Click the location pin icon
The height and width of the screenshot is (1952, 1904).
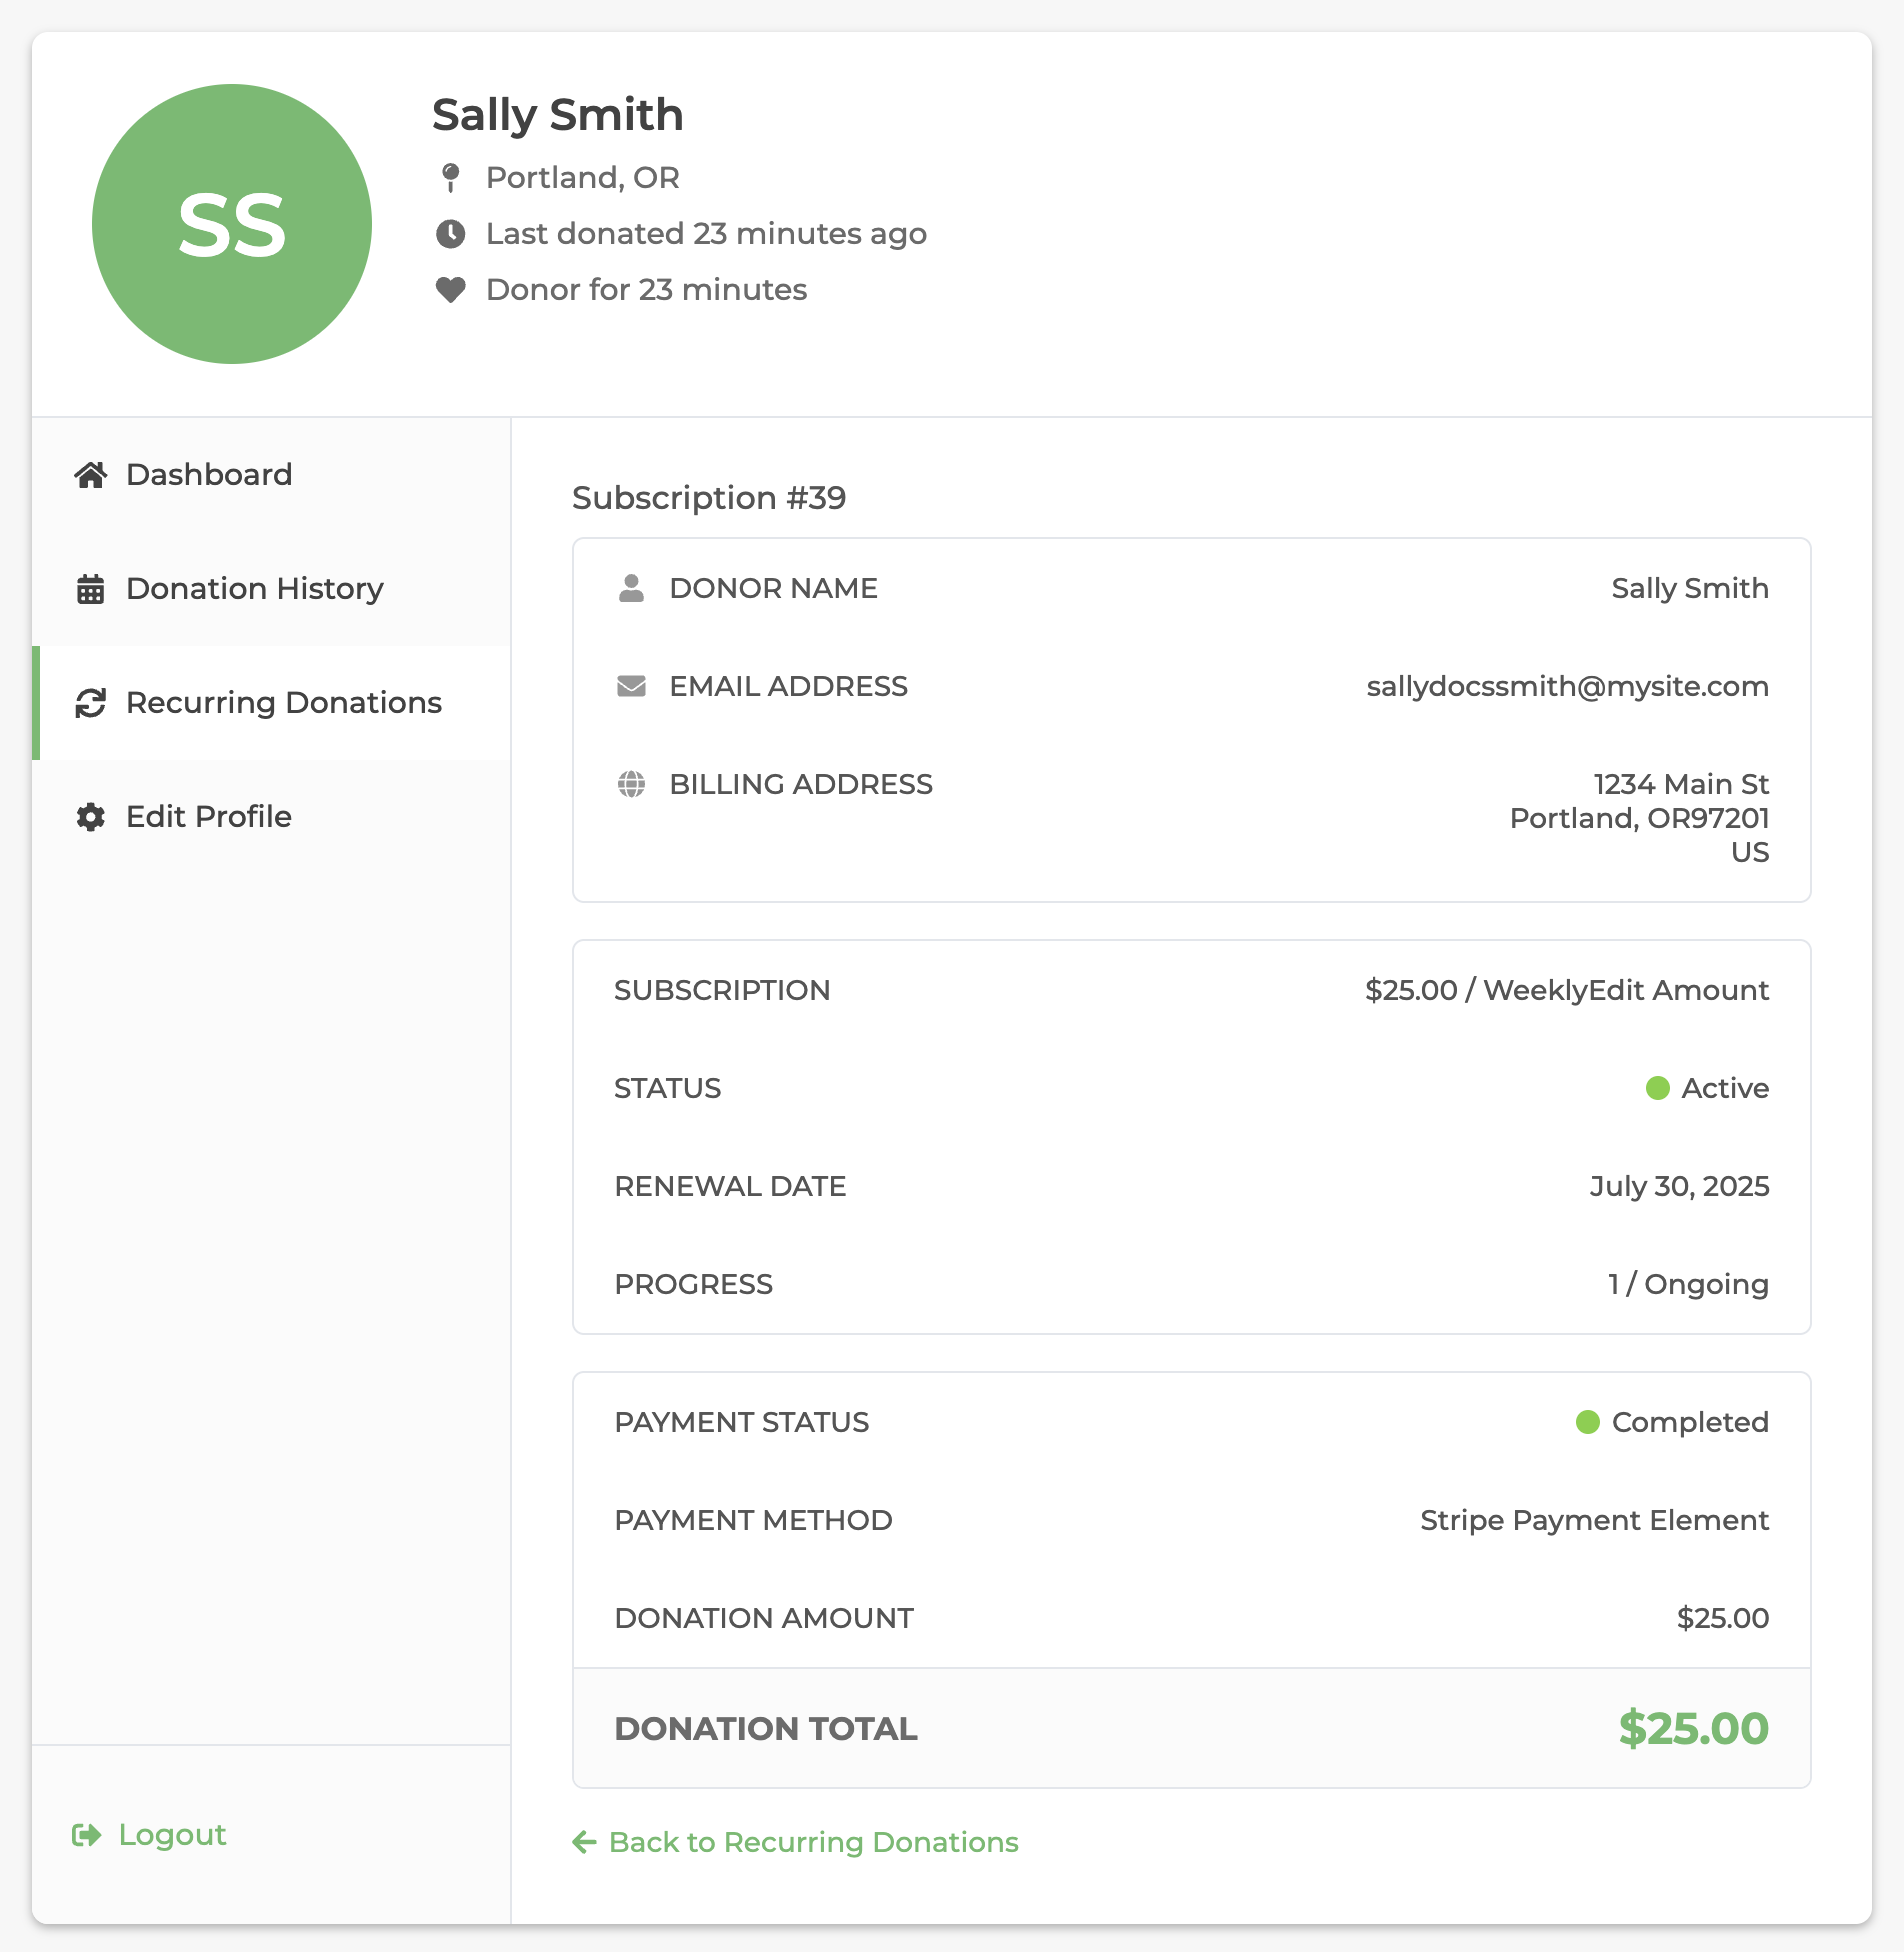pos(451,178)
